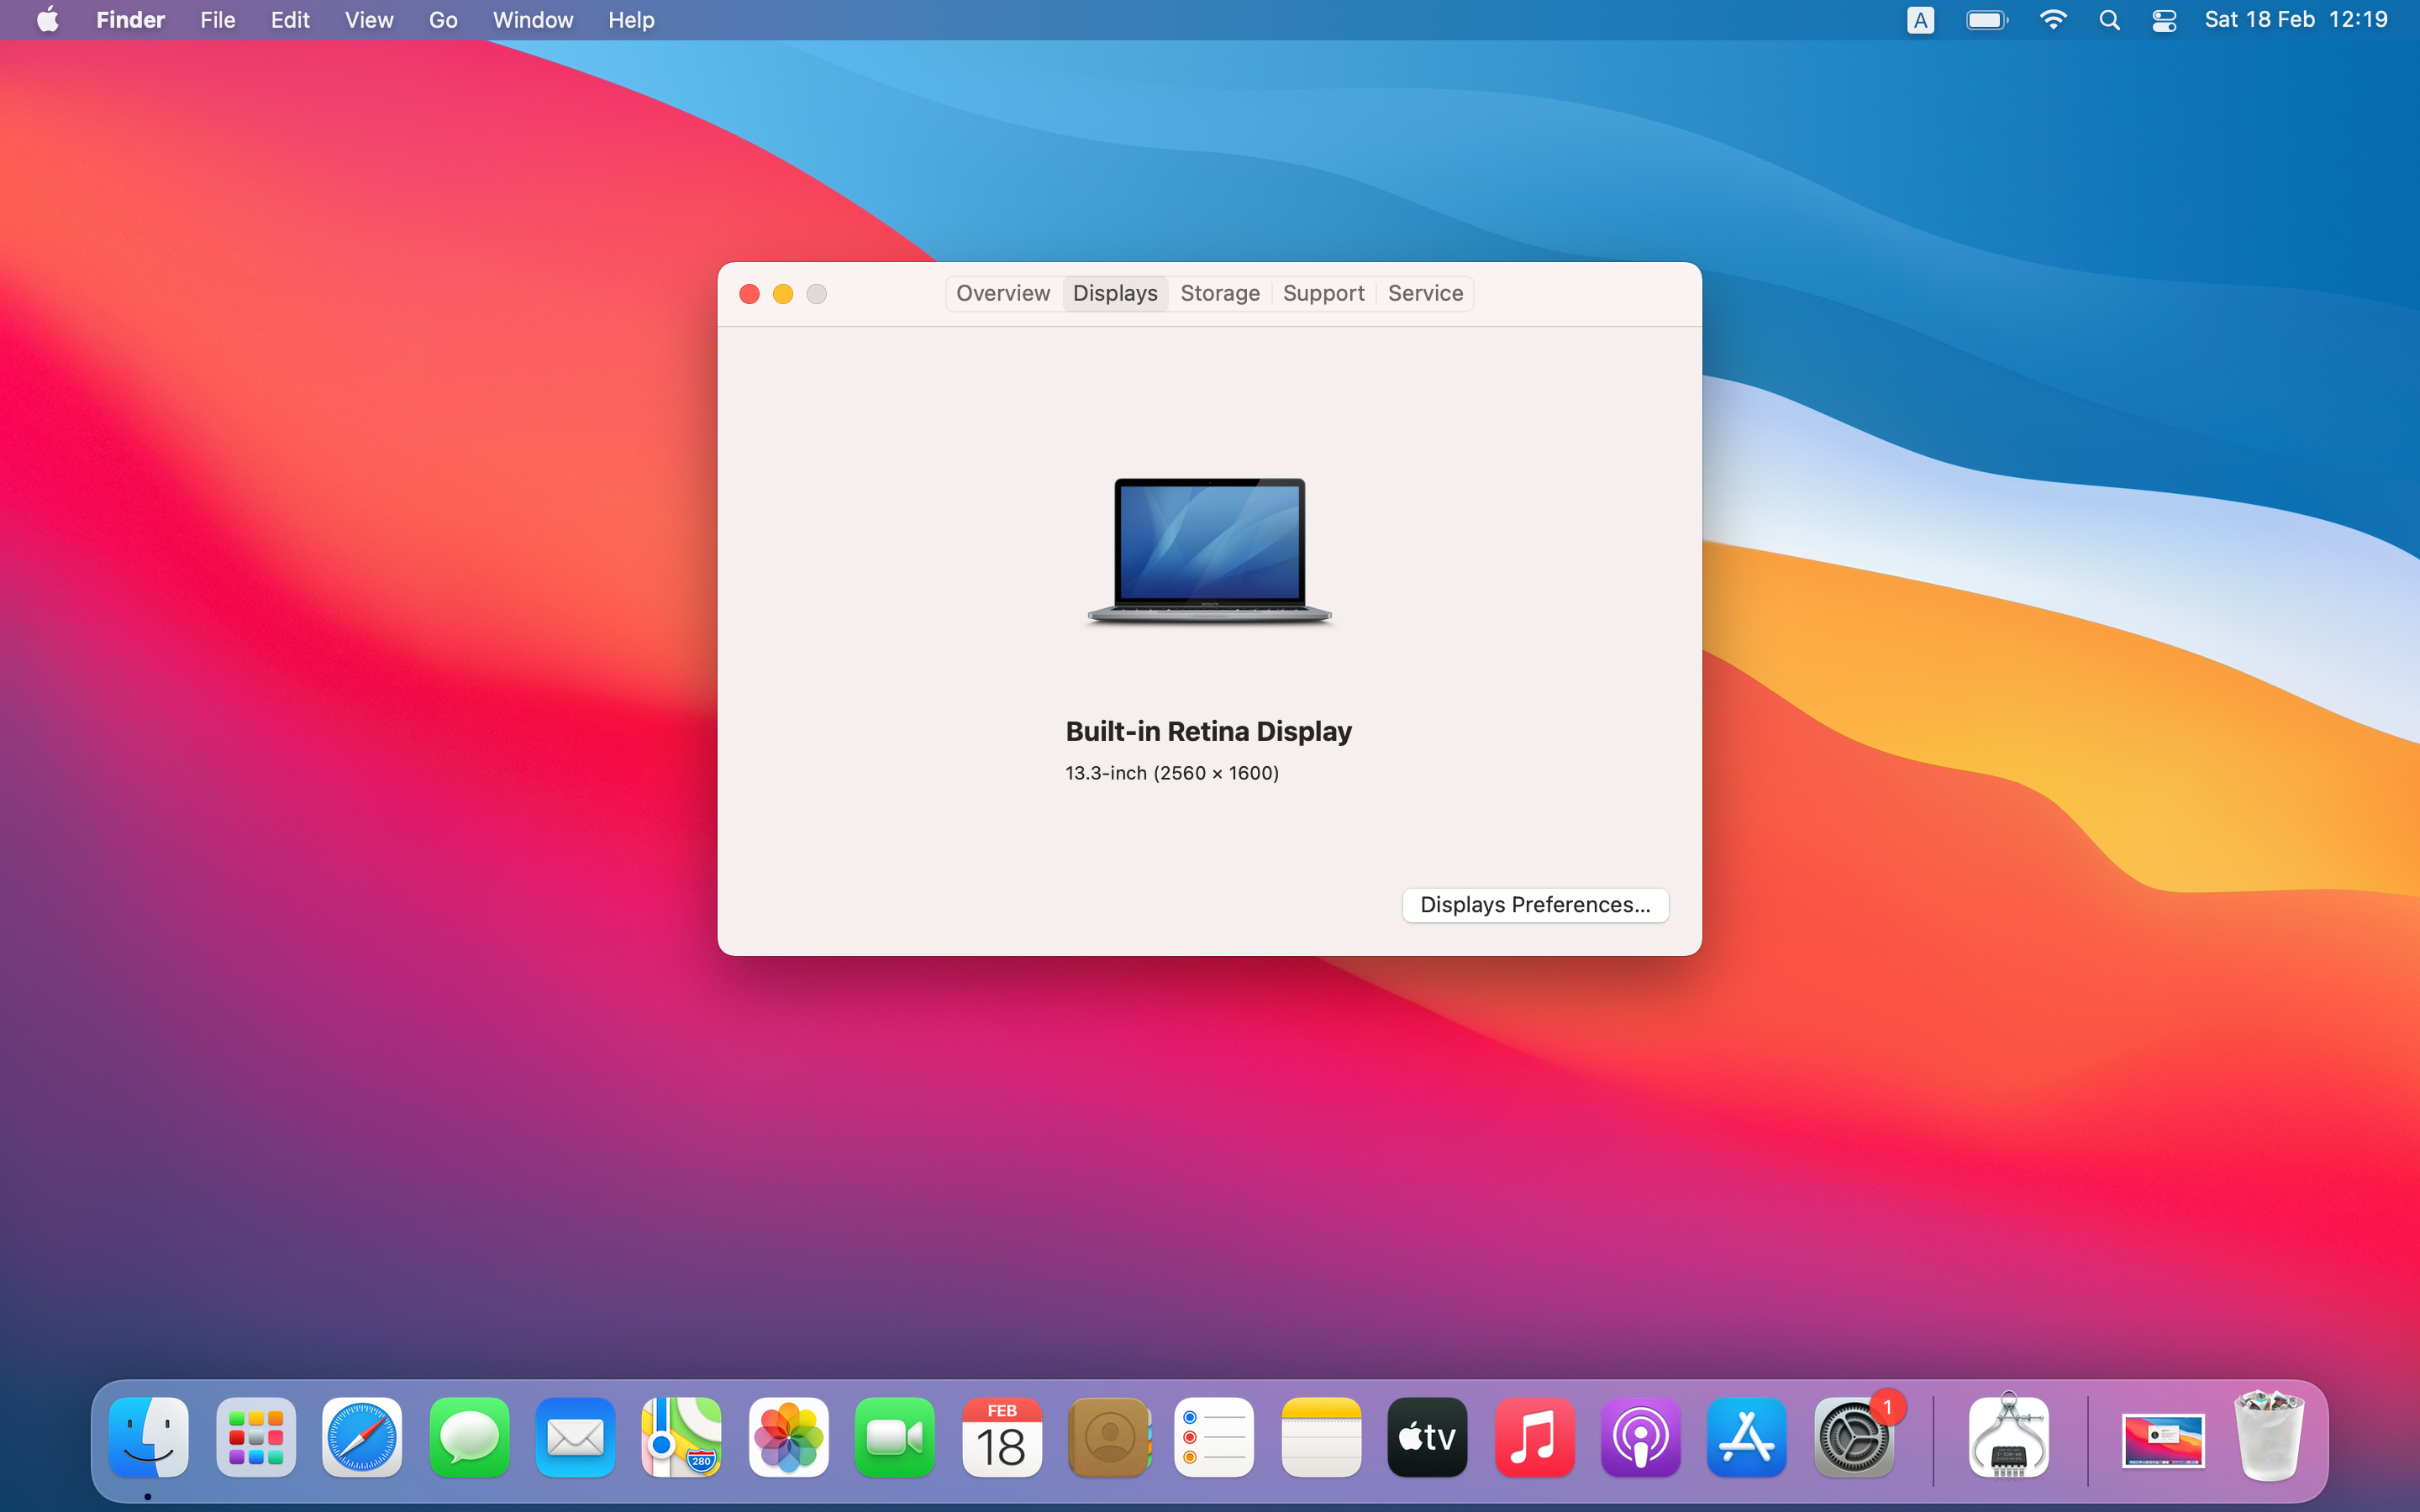Viewport: 2420px width, 1512px height.
Task: Open Control Center in menu bar
Action: point(2164,20)
